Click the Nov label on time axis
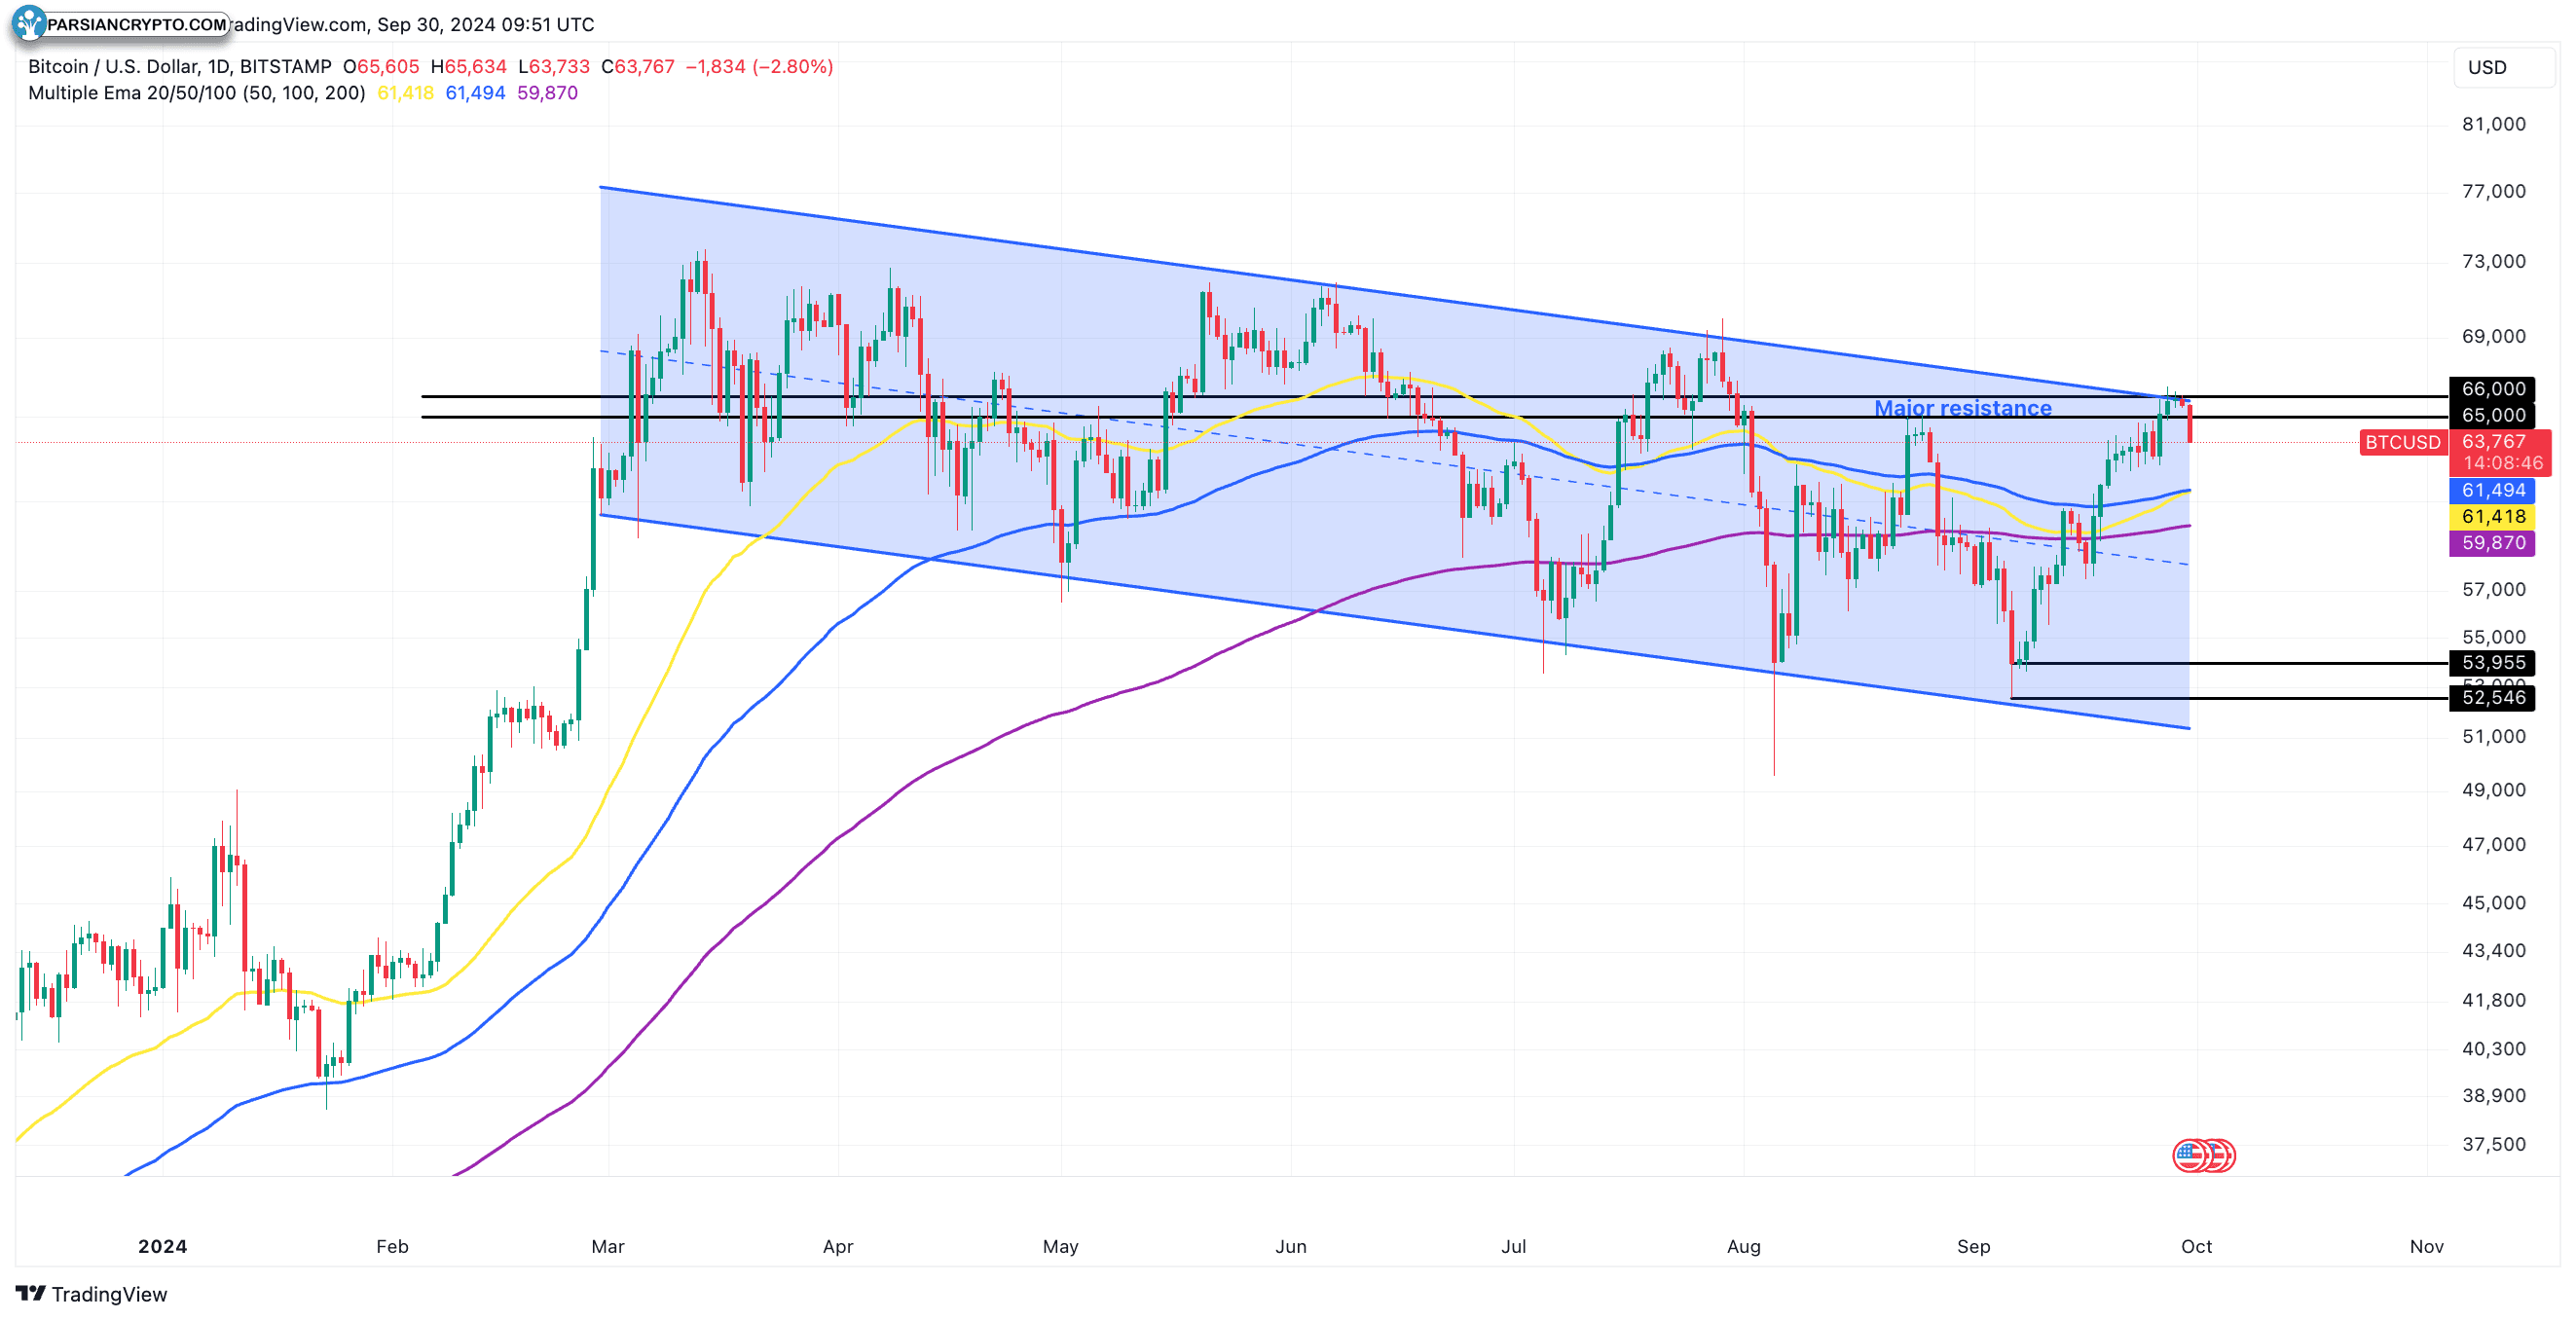The image size is (2576, 1321). coord(2426,1247)
